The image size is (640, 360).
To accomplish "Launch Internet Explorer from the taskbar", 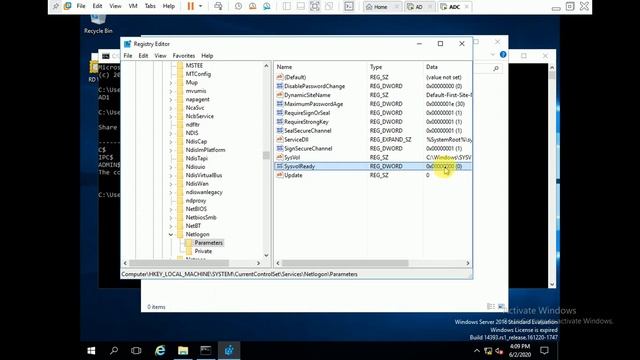I will tap(160, 351).
